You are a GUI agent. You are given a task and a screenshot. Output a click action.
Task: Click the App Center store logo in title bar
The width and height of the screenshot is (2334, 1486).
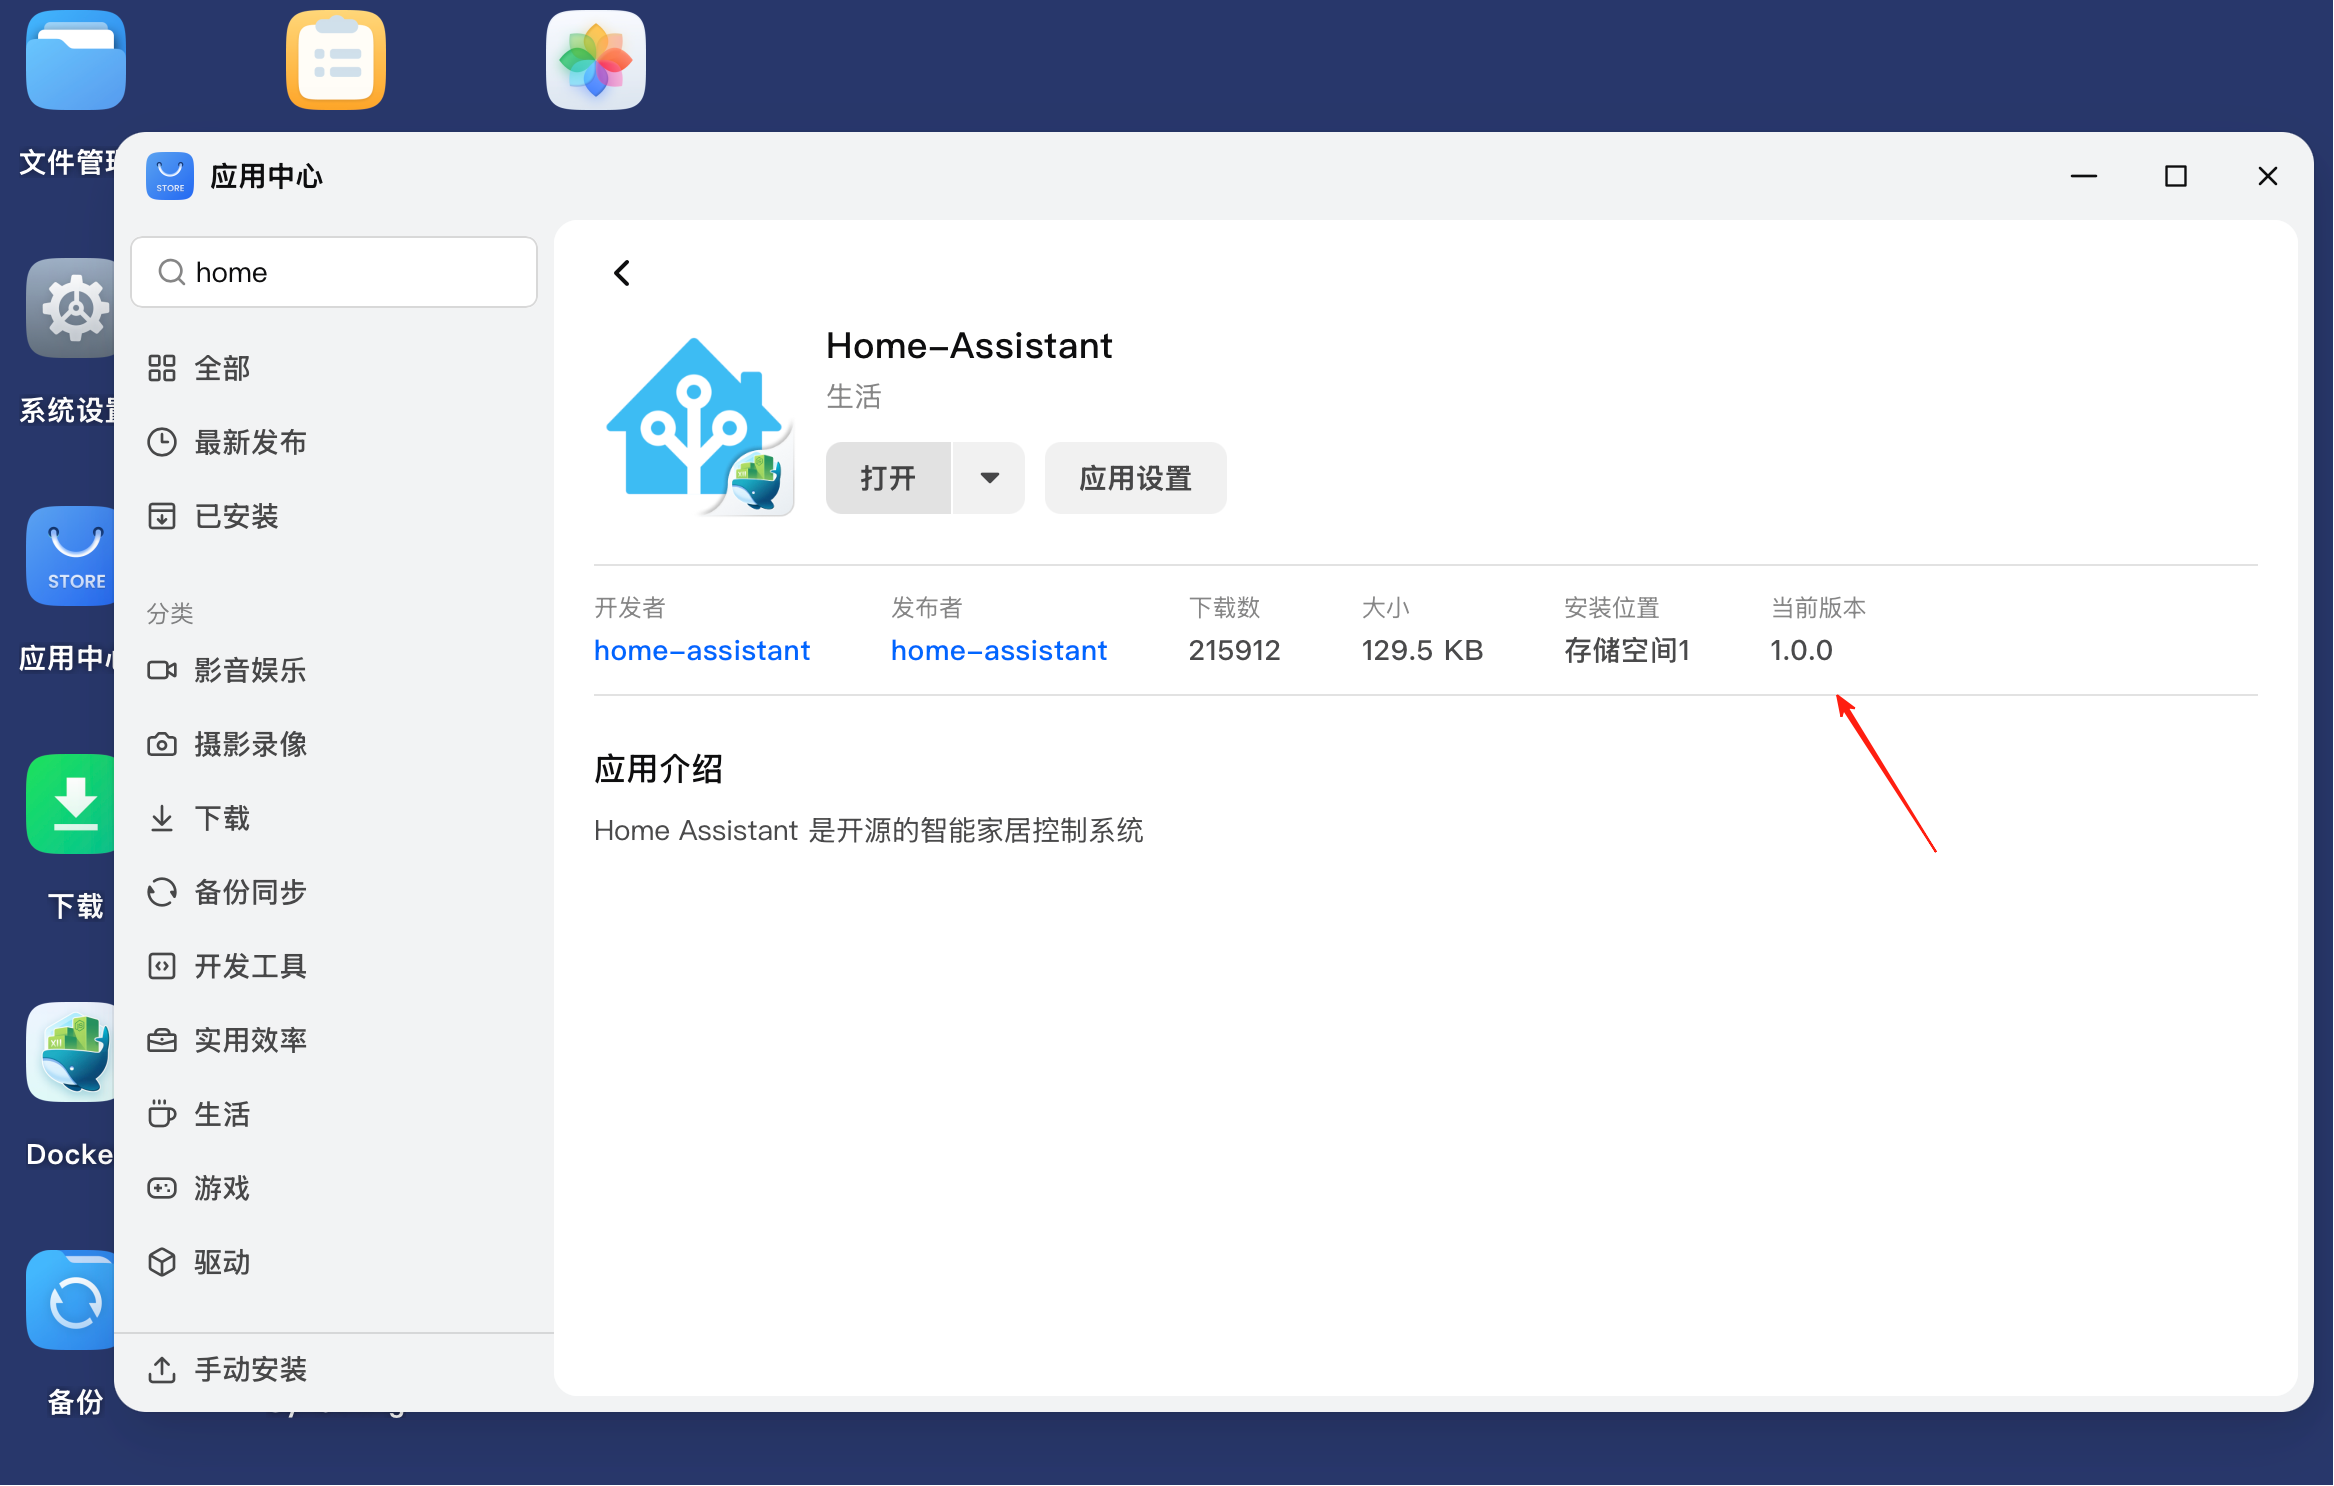pos(170,176)
